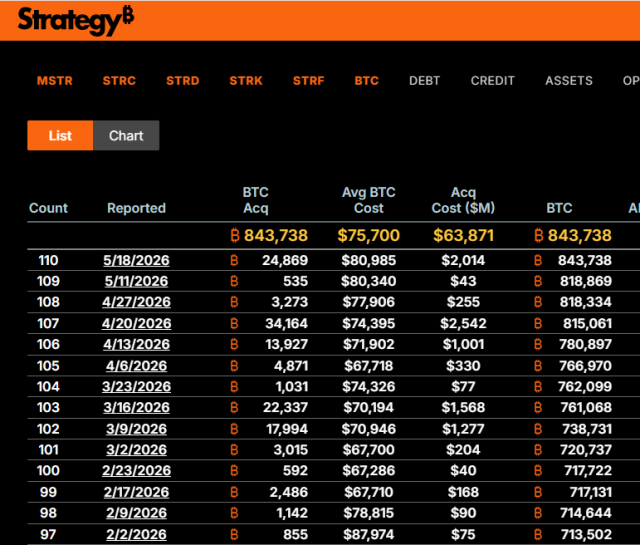Click the Strategy logo in header
This screenshot has height=545, width=640.
tap(76, 20)
